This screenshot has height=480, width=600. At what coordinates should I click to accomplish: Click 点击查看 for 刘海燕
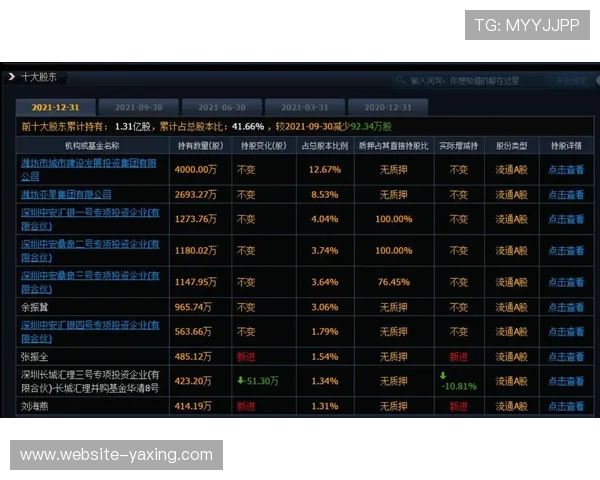coord(566,406)
